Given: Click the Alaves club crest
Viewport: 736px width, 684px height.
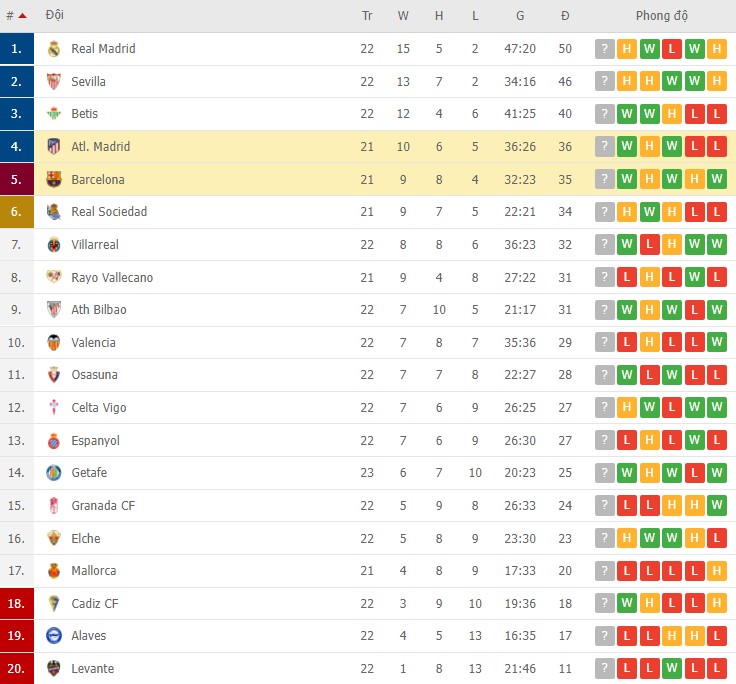Looking at the screenshot, I should point(54,636).
